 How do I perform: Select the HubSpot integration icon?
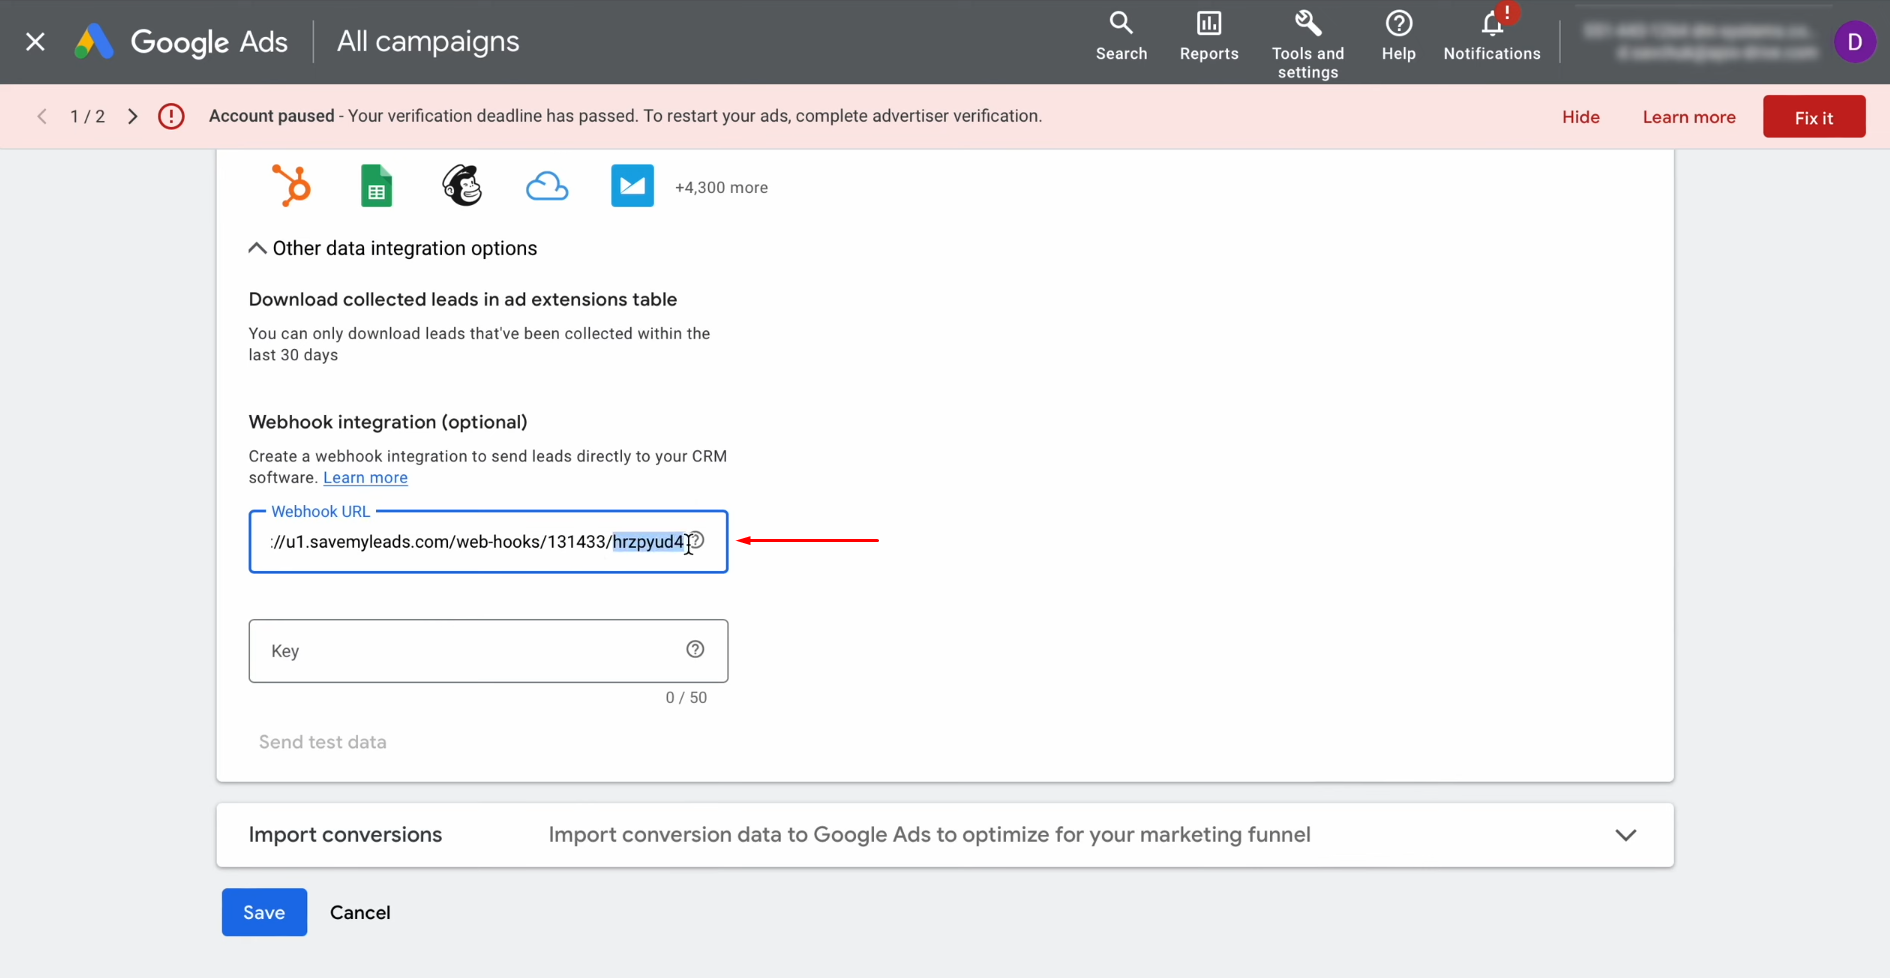(x=291, y=186)
